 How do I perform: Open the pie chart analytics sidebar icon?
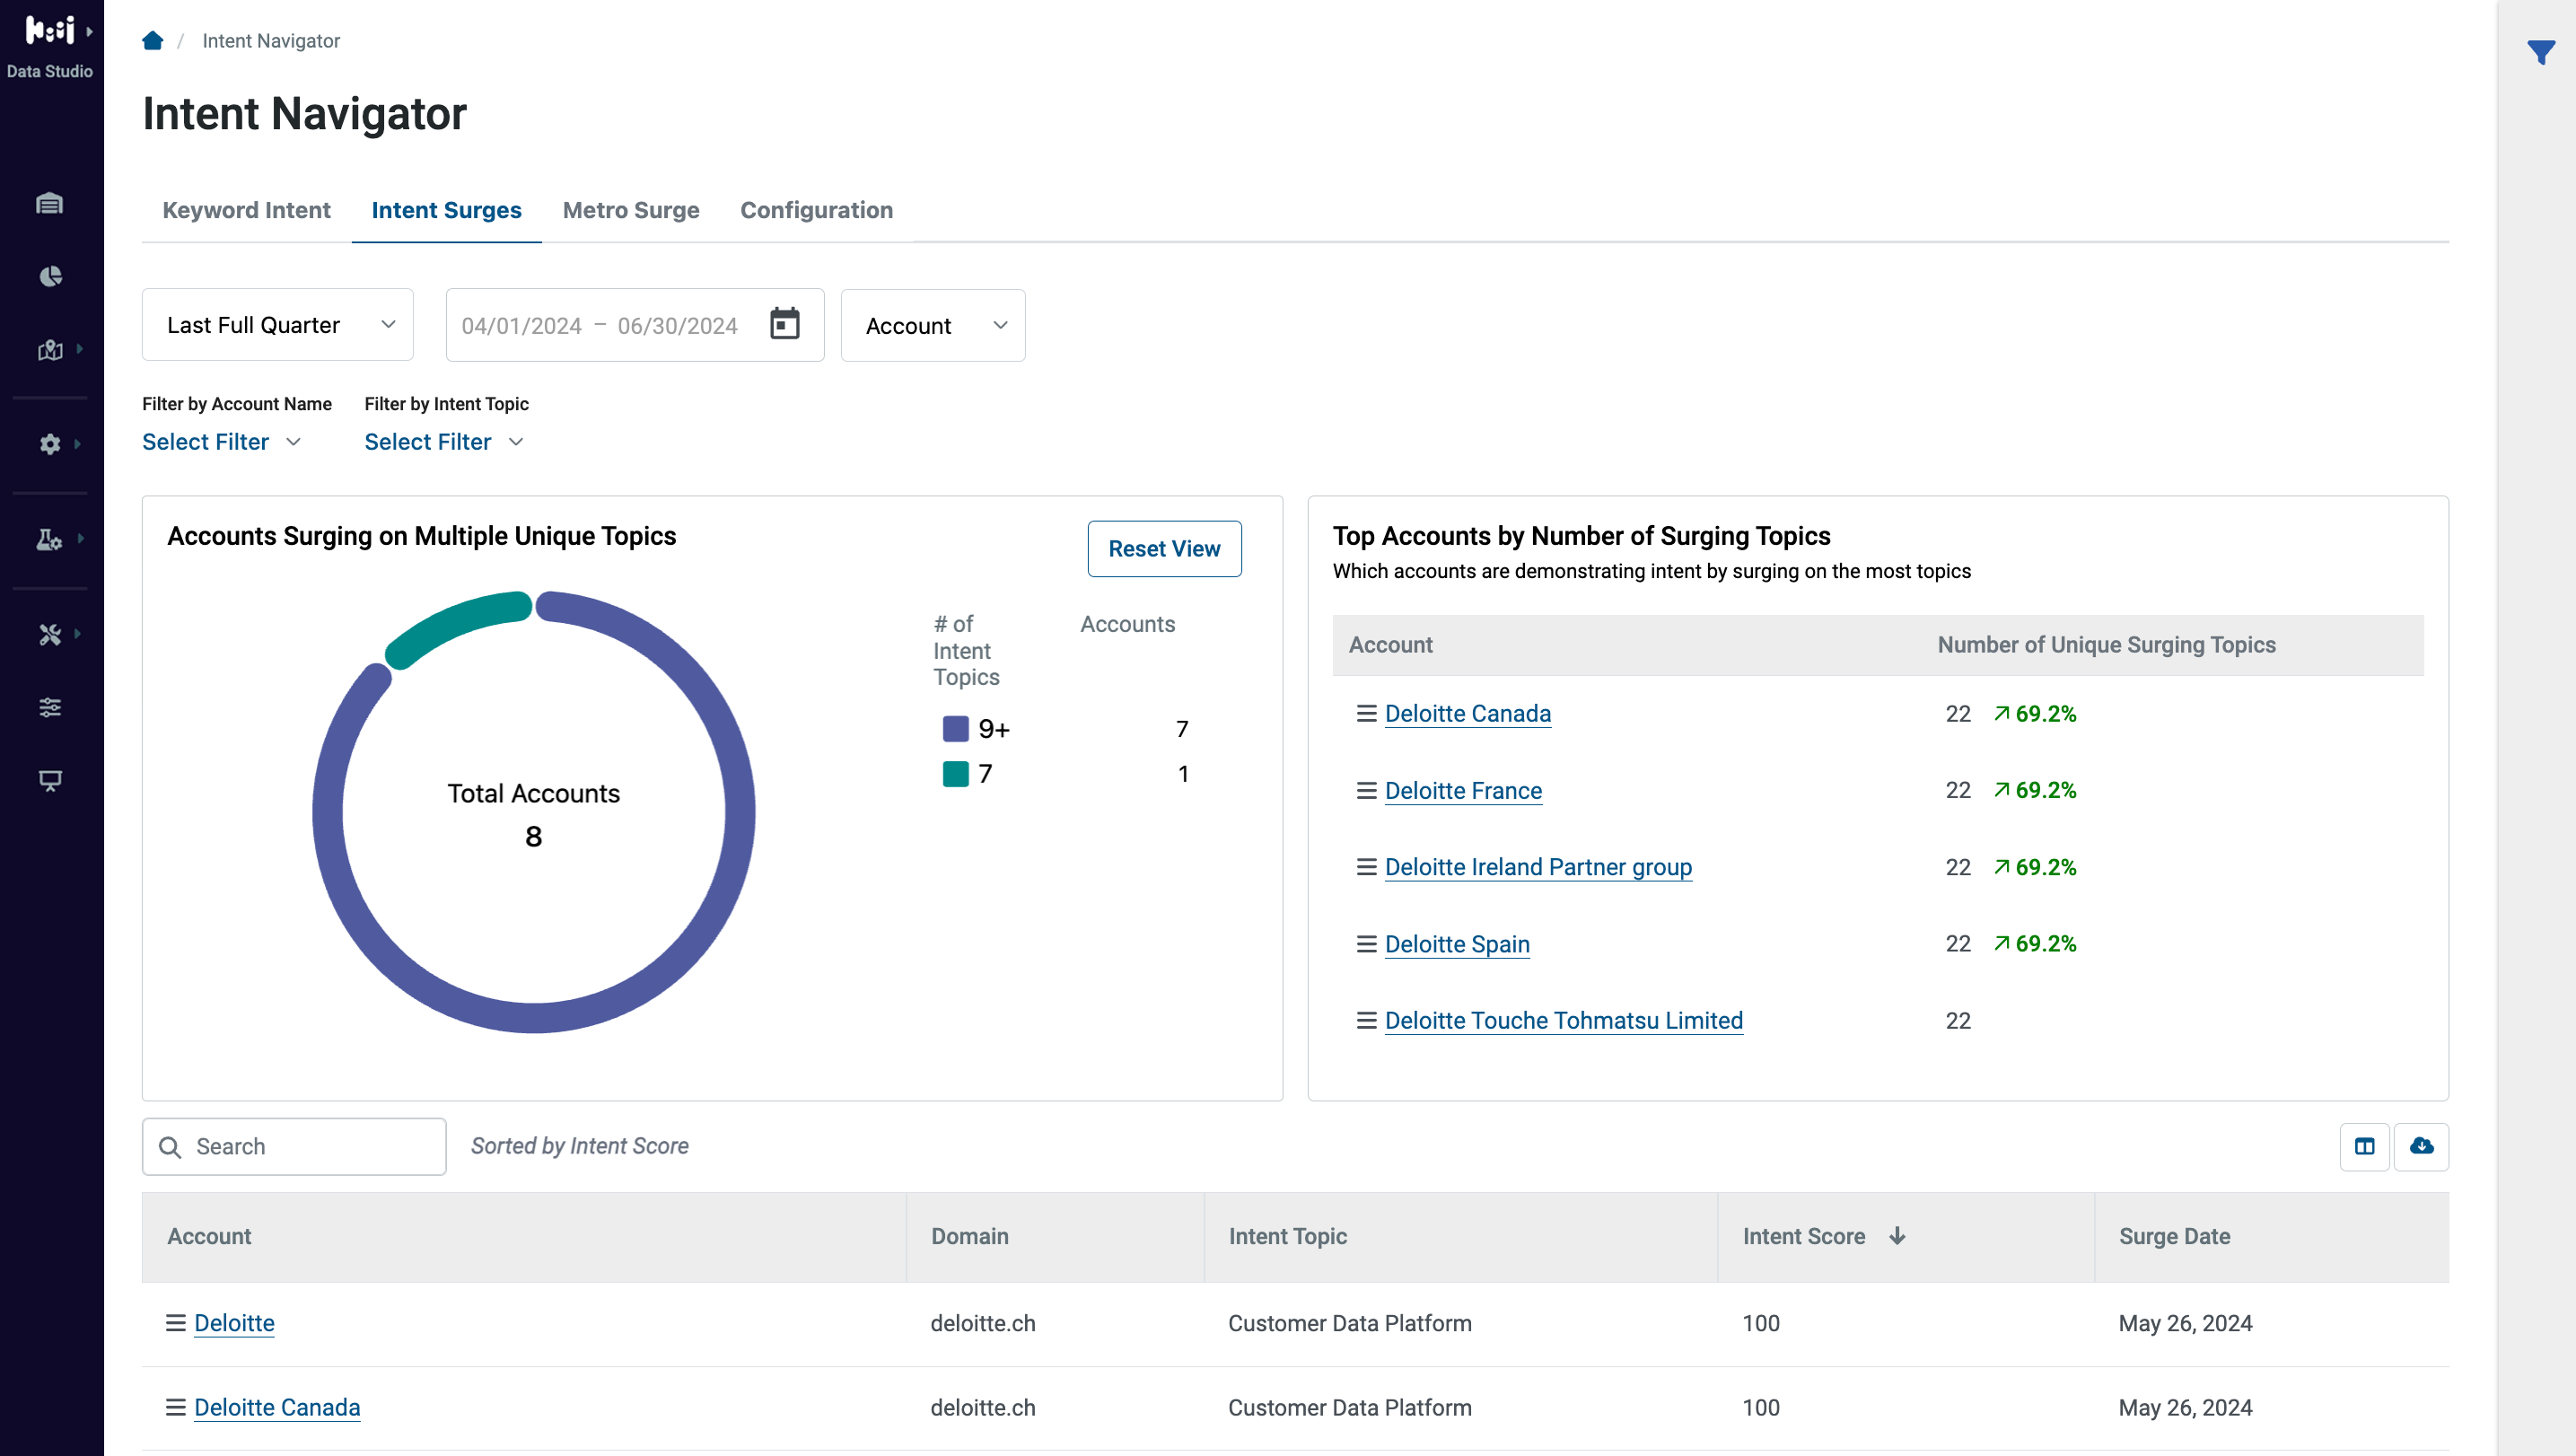tap(50, 277)
